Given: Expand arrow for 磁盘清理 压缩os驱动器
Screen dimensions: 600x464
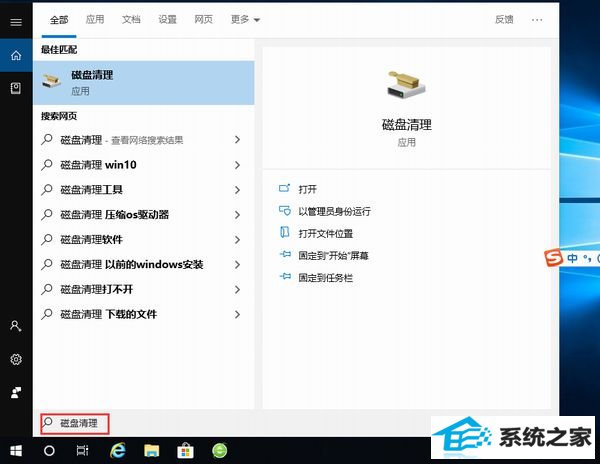Looking at the screenshot, I should click(237, 215).
